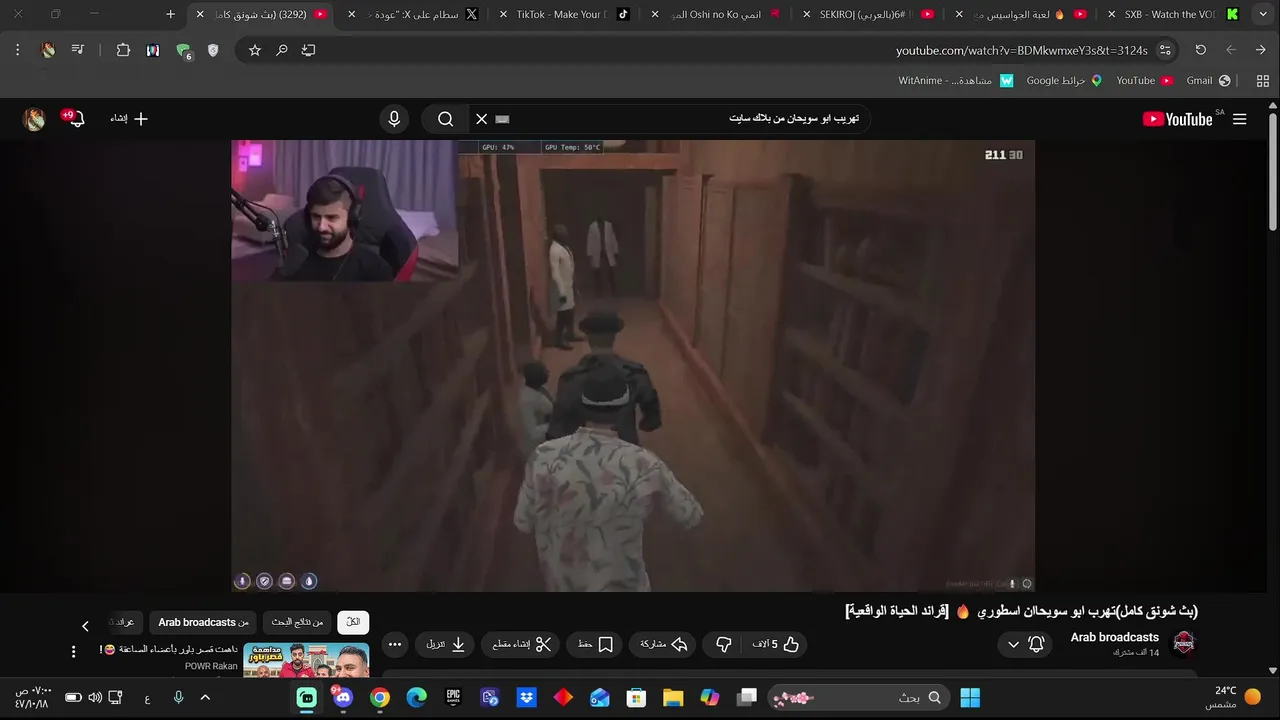Switch to the لعبة الجواسيس tab
Image resolution: width=1280 pixels, height=720 pixels.
(x=1020, y=14)
